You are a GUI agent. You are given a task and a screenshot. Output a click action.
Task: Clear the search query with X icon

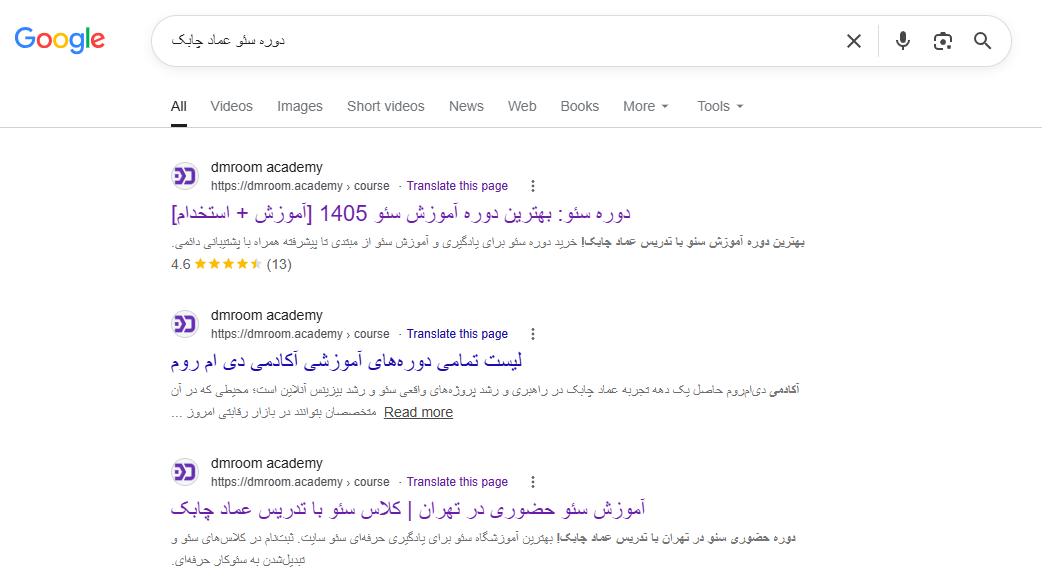coord(854,41)
